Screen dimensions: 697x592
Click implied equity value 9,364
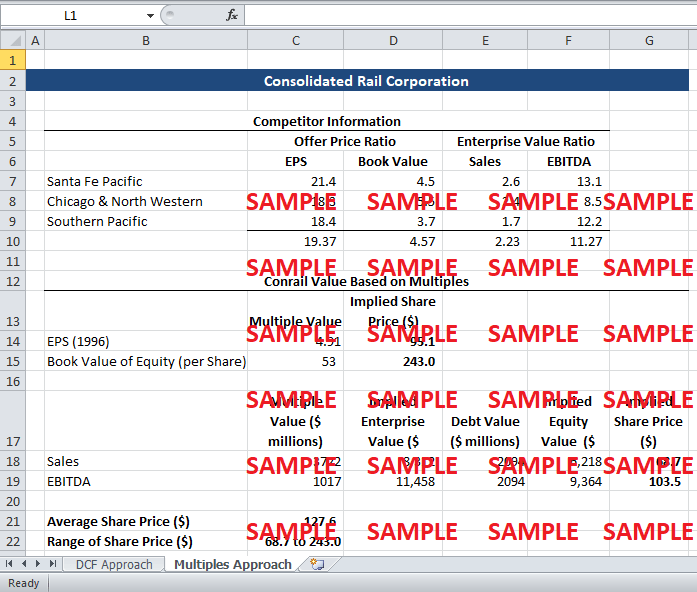(586, 481)
